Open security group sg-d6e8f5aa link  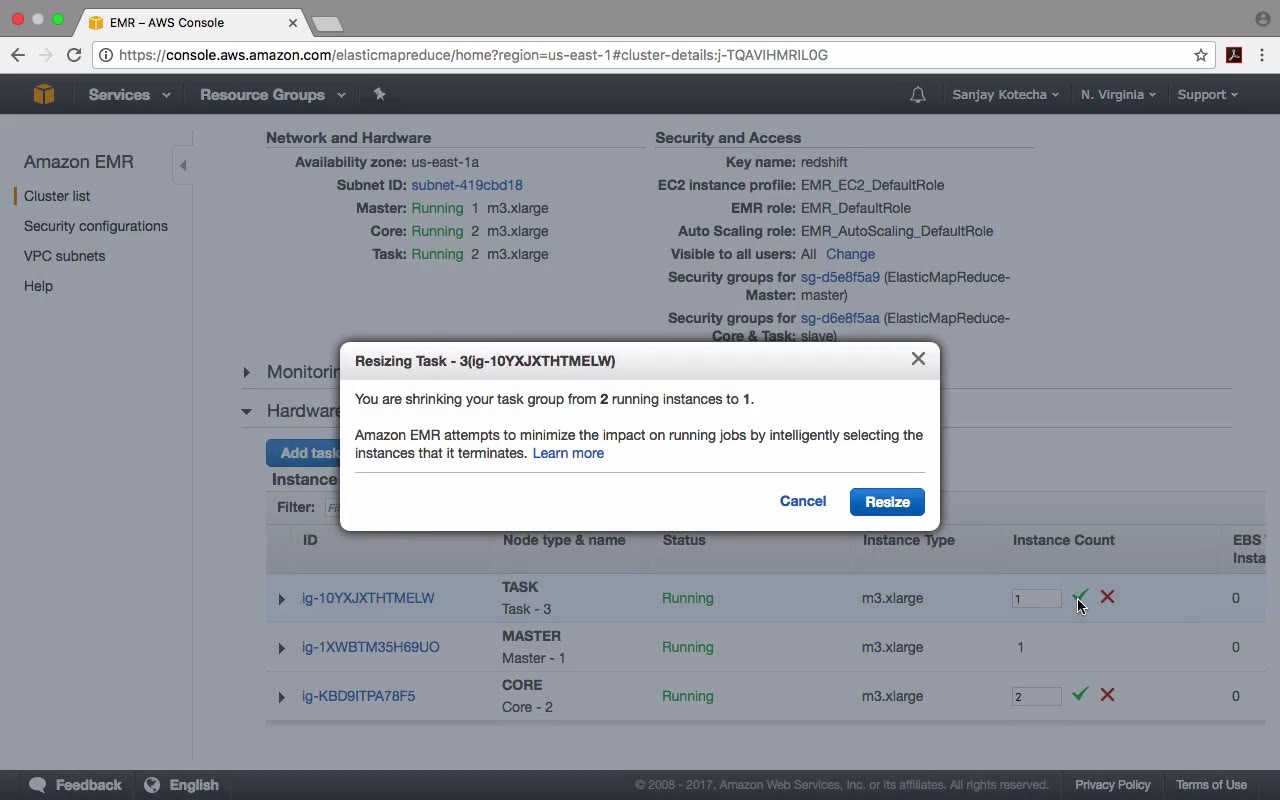(840, 318)
